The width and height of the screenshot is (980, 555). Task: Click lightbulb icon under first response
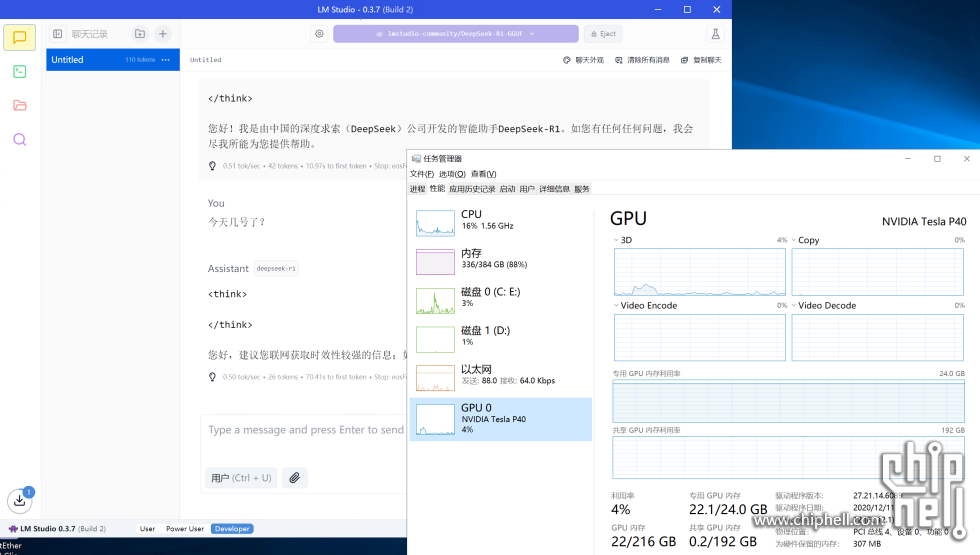(212, 166)
